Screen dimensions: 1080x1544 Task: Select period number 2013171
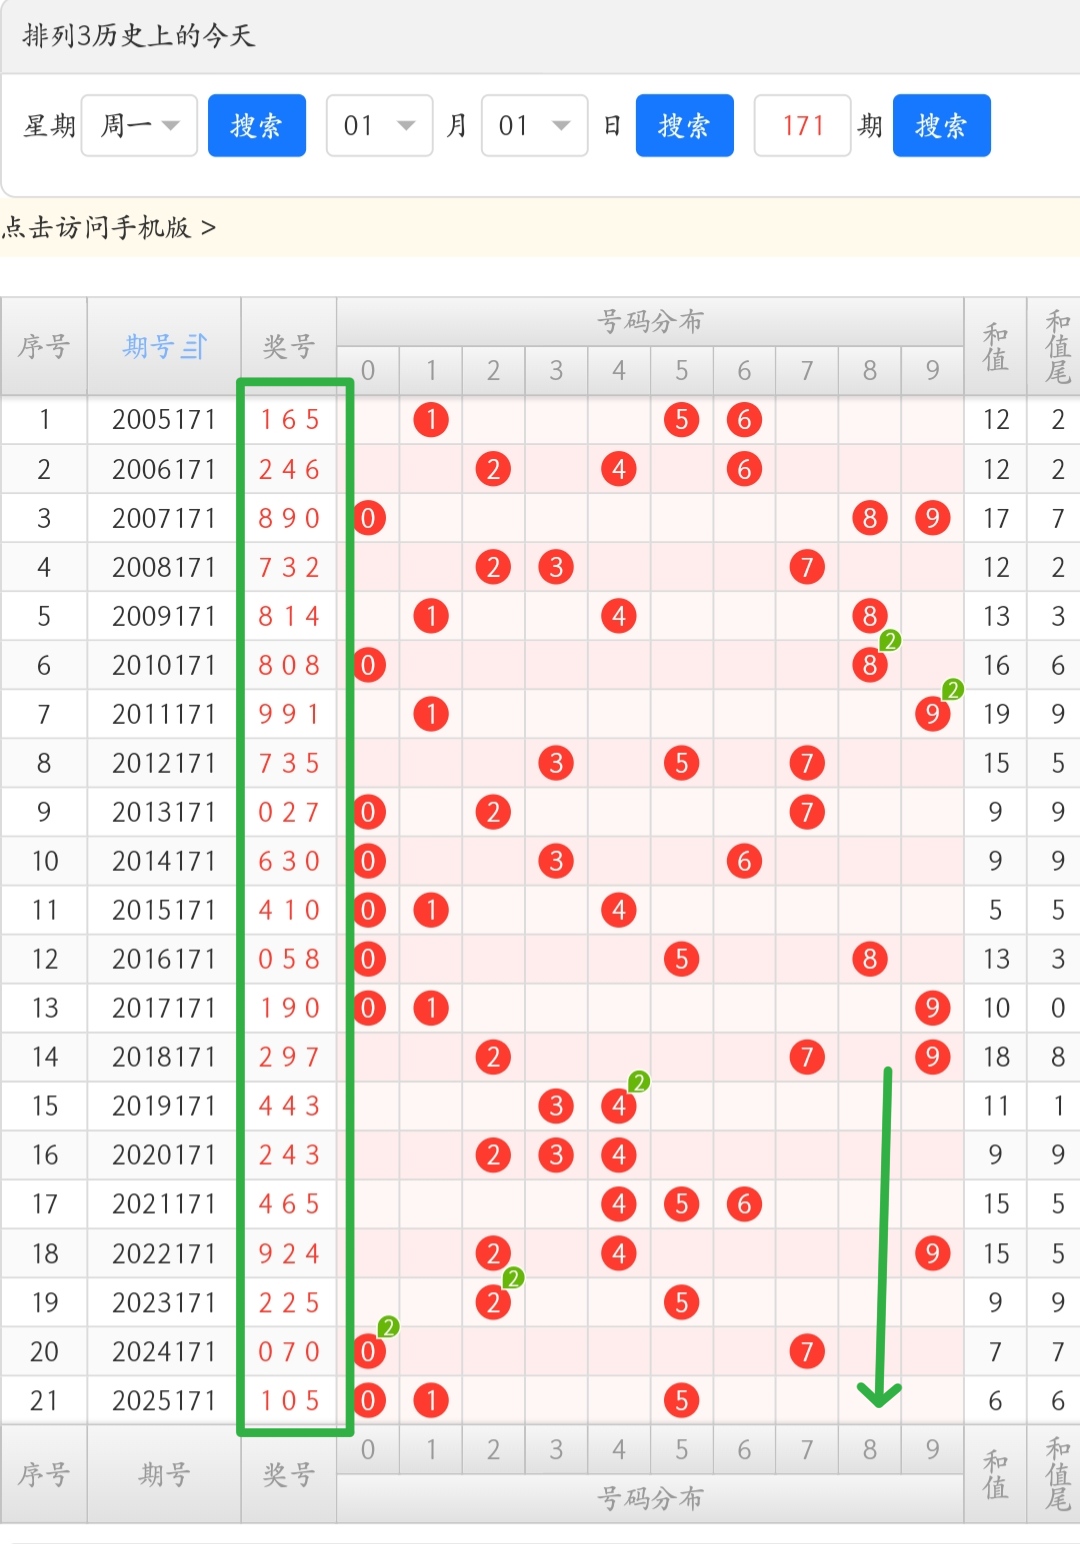[164, 812]
